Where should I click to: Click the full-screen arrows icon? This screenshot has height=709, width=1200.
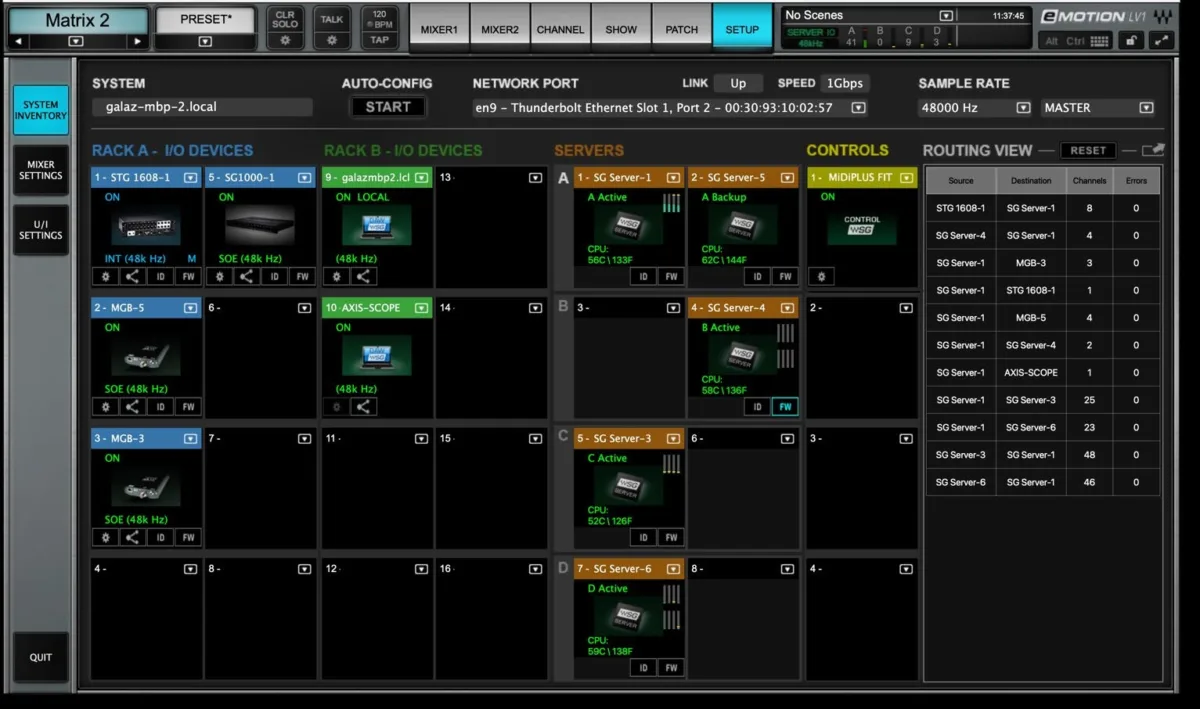pos(1162,41)
